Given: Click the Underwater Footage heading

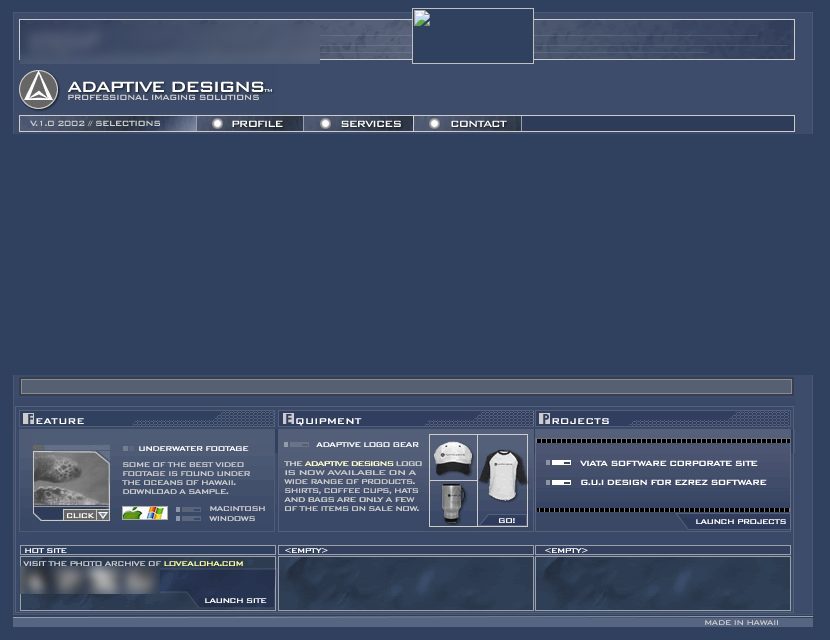Looking at the screenshot, I should click(x=193, y=448).
